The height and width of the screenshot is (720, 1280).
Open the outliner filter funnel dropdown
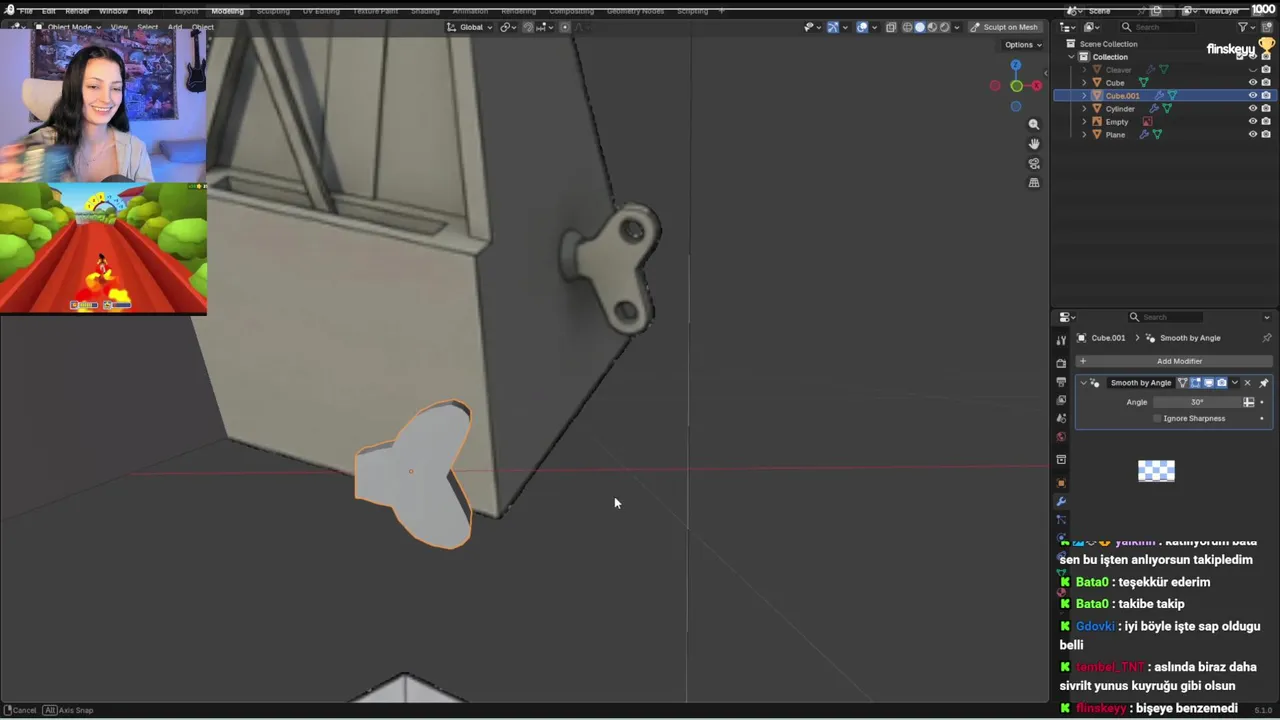point(1247,27)
